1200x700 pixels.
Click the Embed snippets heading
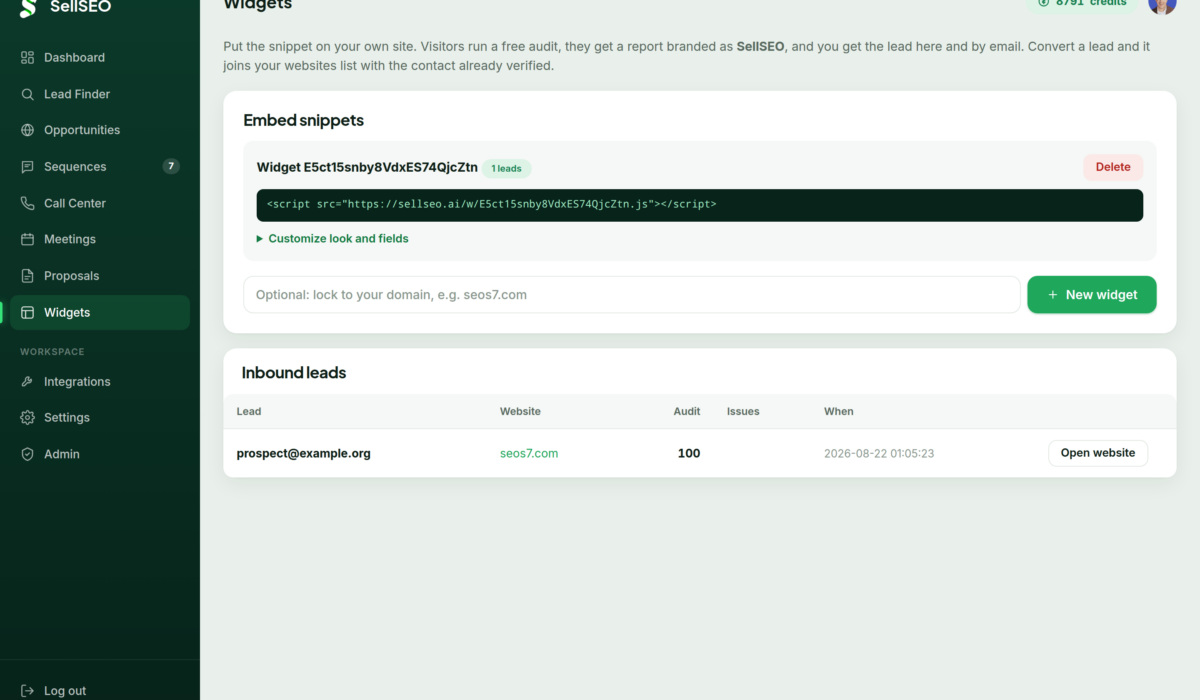(x=304, y=120)
